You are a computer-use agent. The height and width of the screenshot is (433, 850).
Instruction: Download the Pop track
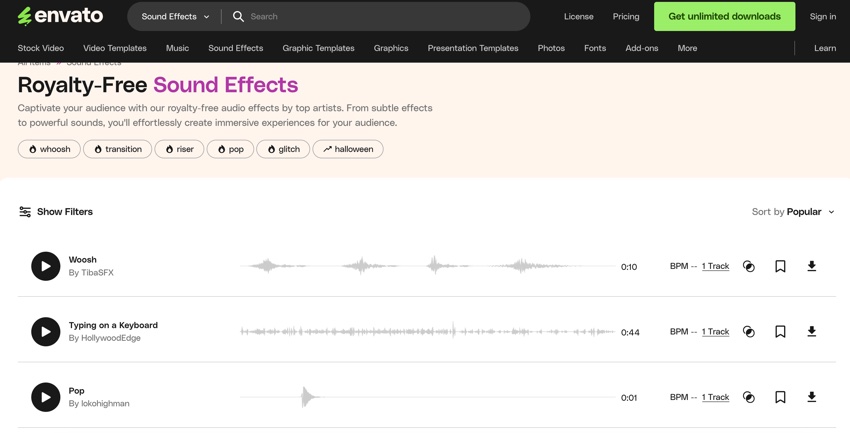coord(812,397)
